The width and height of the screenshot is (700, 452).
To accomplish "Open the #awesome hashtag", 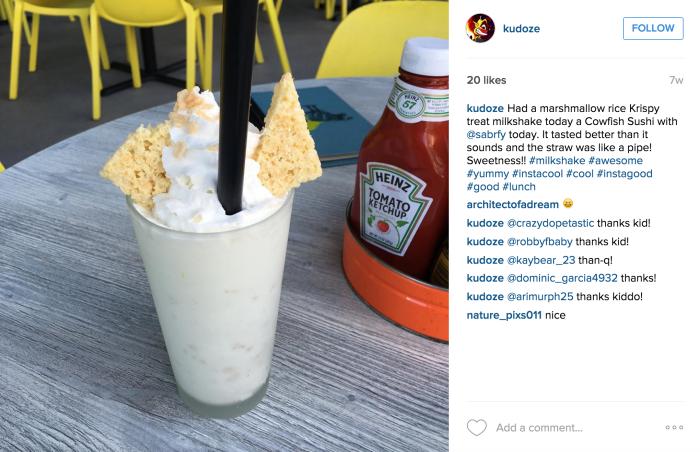I will pyautogui.click(x=615, y=160).
